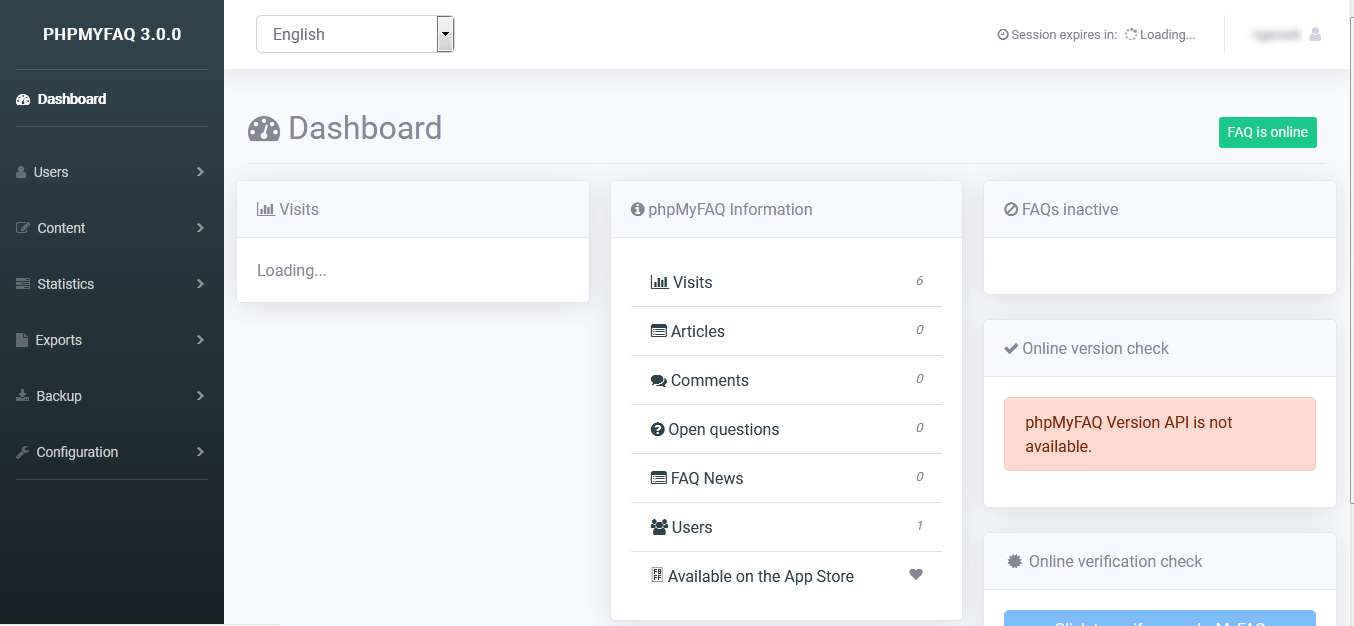Click the session clock icon
This screenshot has height=626, width=1354.
pos(1003,34)
